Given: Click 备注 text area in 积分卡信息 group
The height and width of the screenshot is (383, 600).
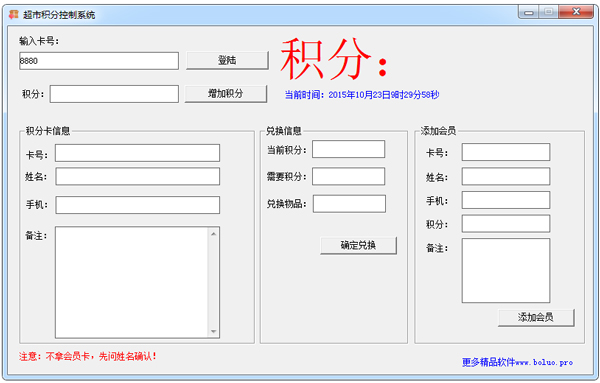Looking at the screenshot, I should tap(132, 282).
